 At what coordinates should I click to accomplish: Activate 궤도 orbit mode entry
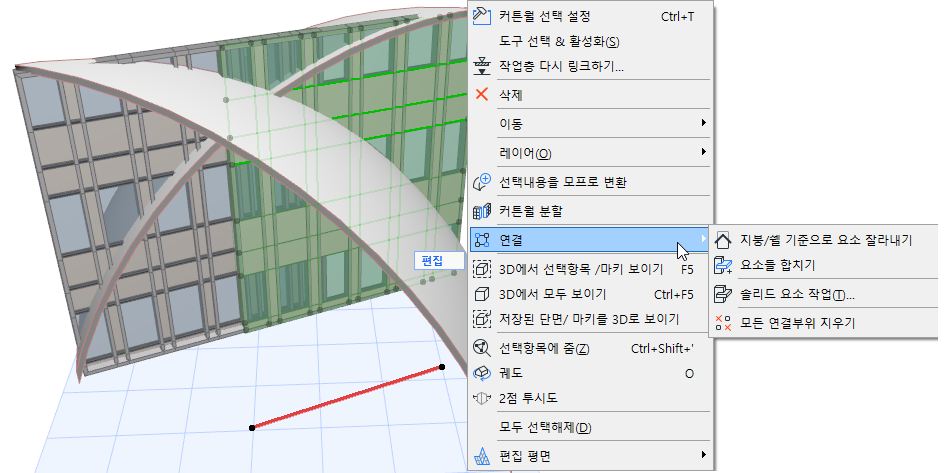(x=590, y=373)
